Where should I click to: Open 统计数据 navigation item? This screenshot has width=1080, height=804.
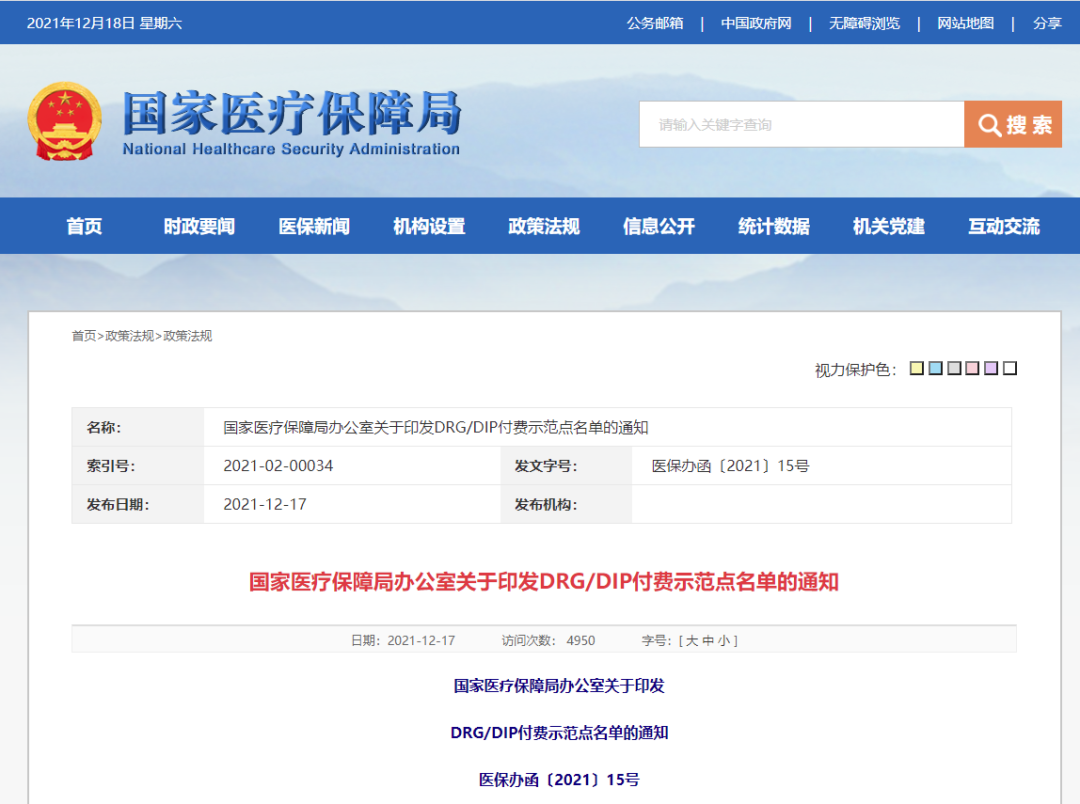[774, 226]
